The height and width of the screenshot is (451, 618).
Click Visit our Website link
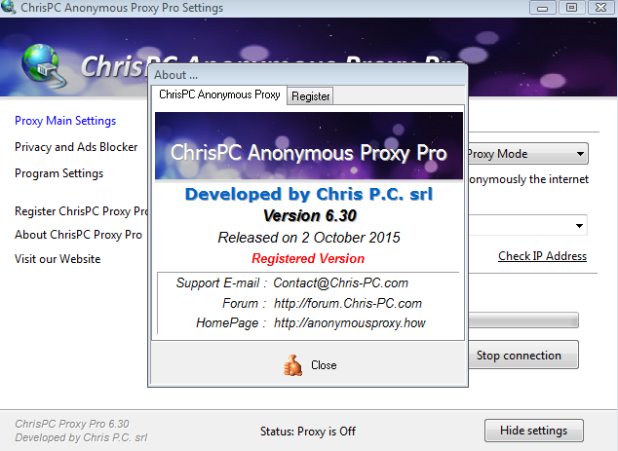pos(58,259)
